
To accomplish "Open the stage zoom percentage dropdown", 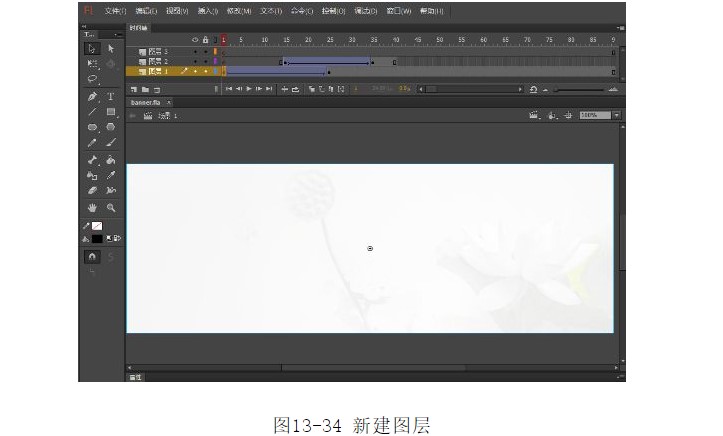I will click(617, 116).
